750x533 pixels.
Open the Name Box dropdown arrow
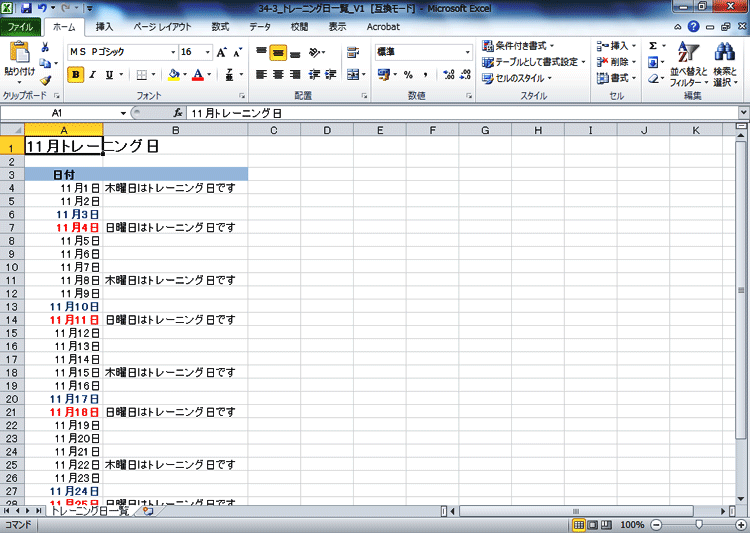pos(123,113)
